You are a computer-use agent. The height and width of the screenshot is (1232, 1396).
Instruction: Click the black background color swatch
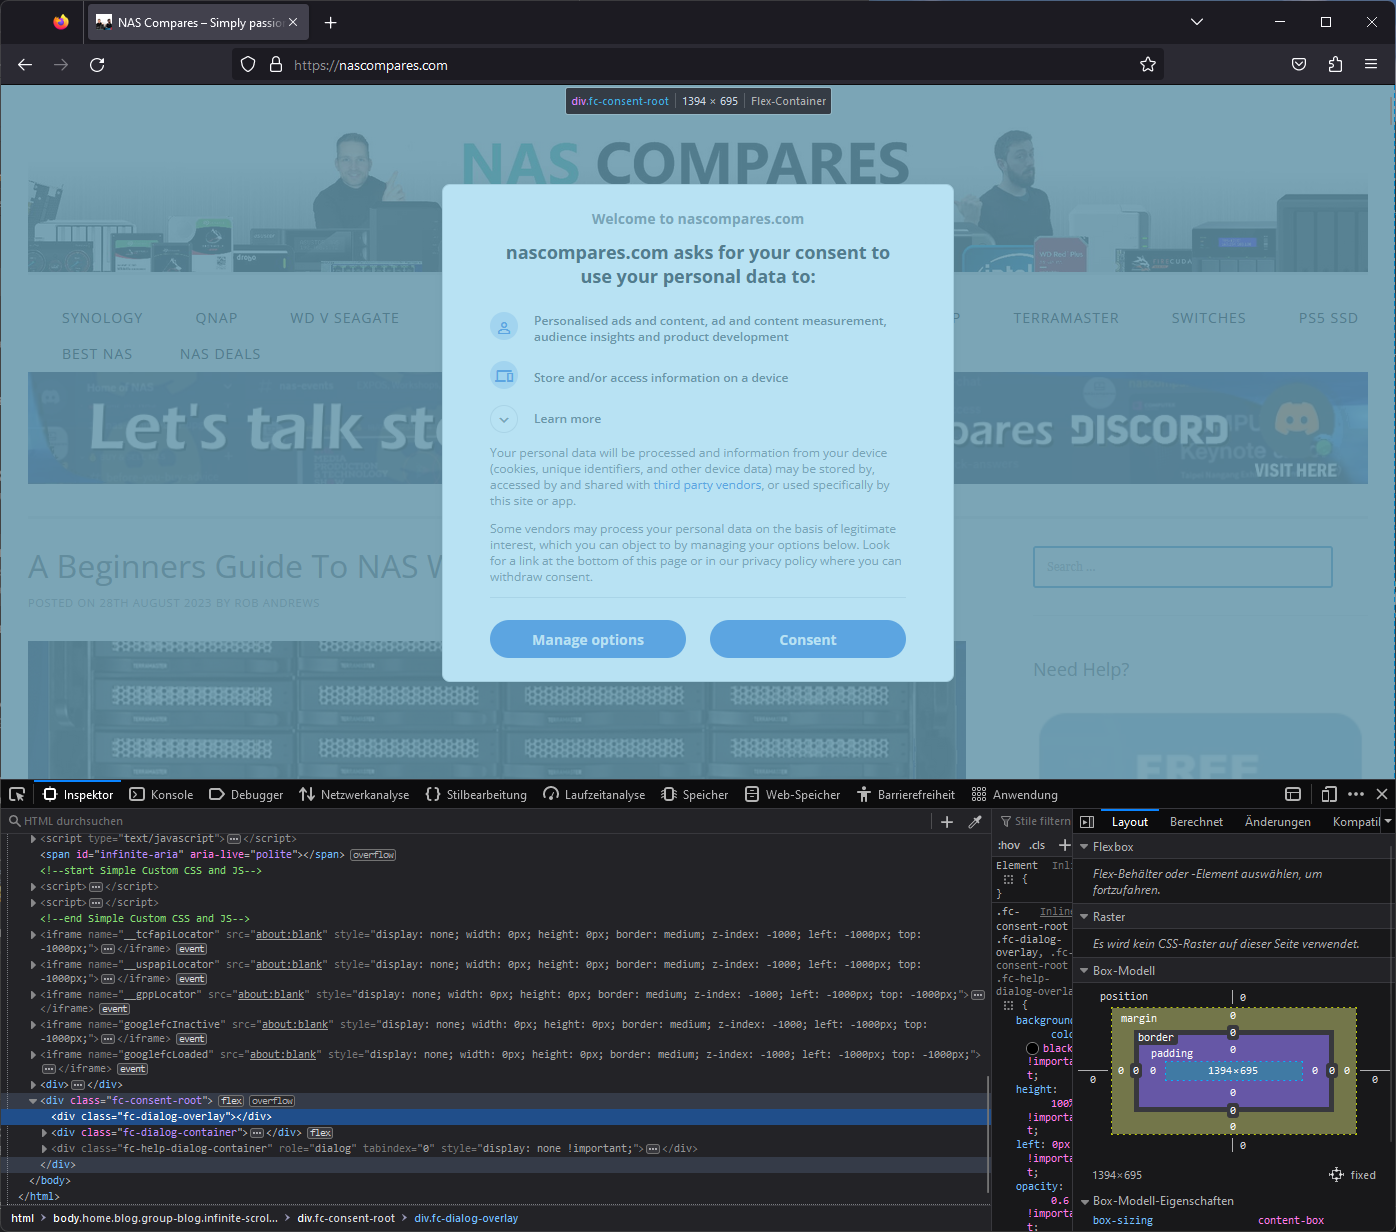coord(1032,1047)
